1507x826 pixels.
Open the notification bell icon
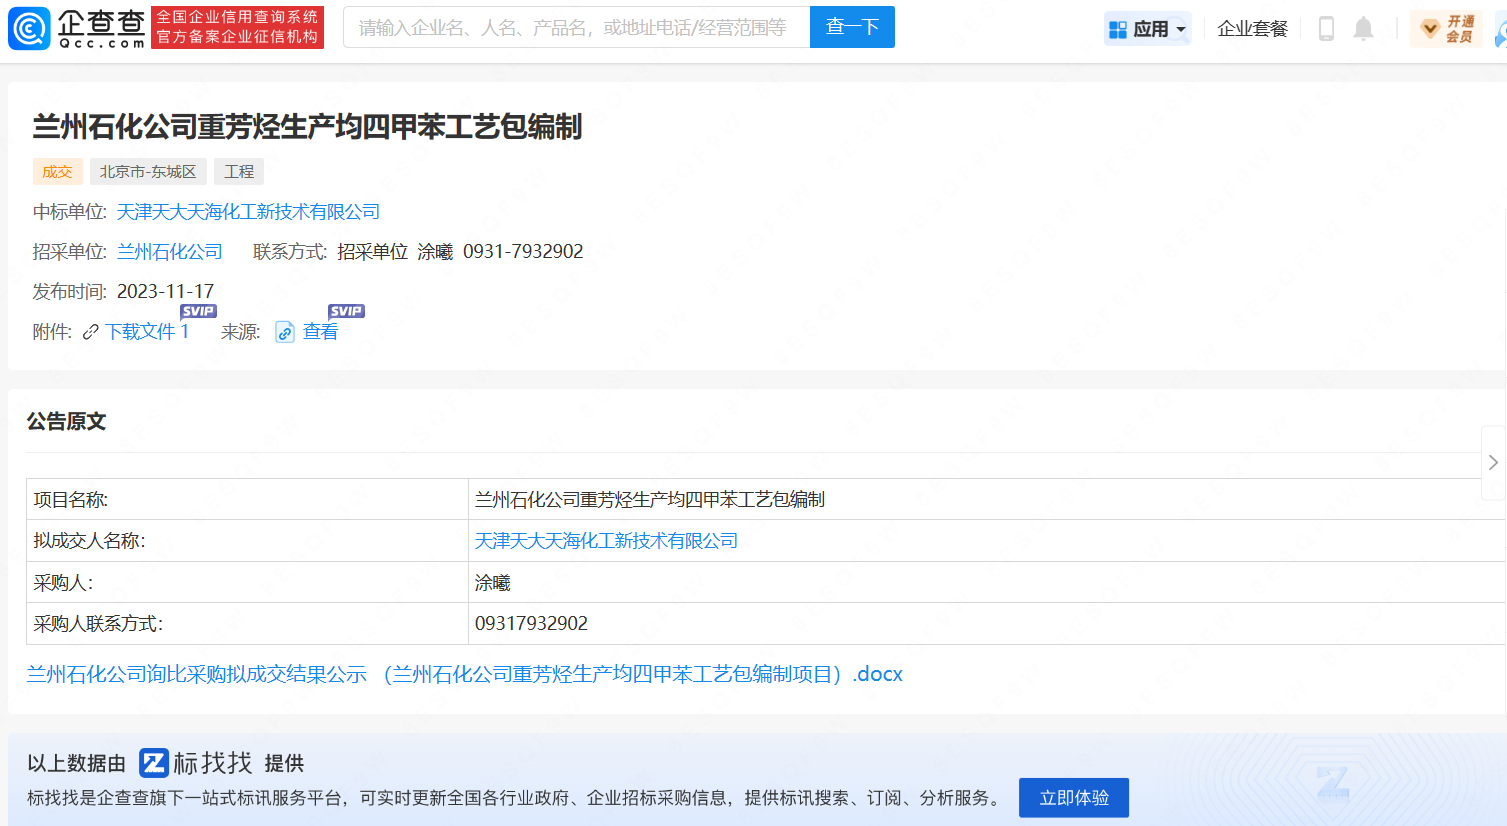1363,29
